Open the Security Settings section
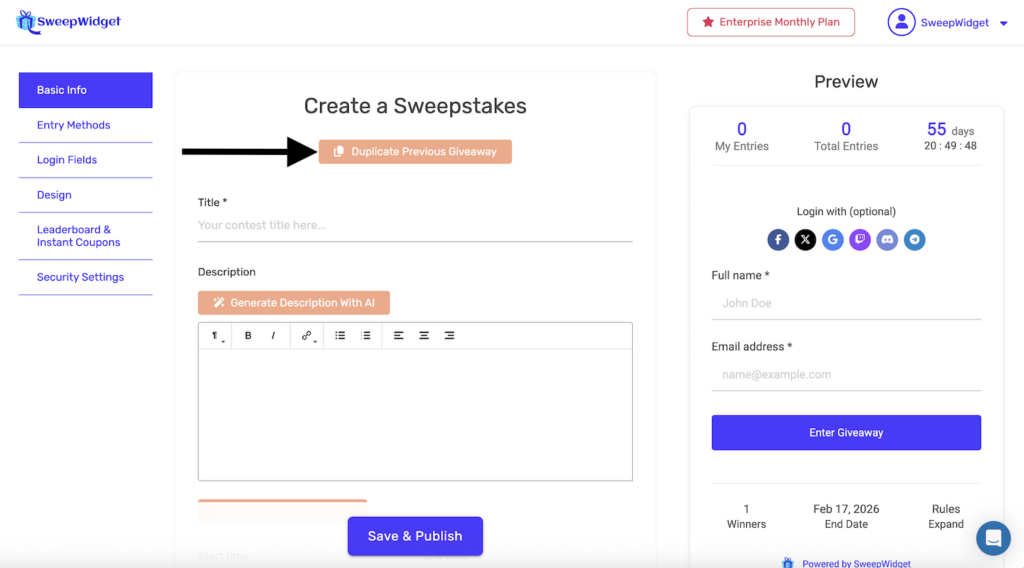This screenshot has width=1024, height=568. point(80,277)
